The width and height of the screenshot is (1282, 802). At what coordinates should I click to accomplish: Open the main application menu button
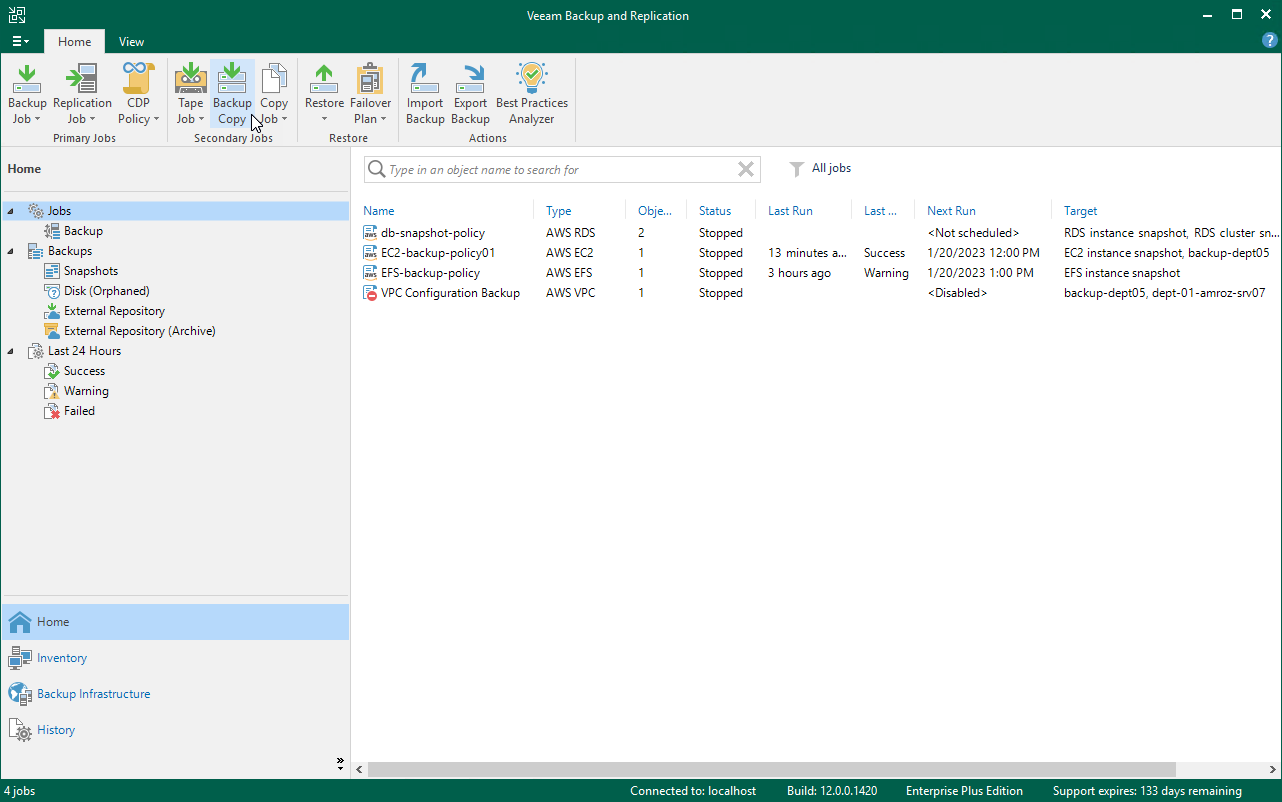[x=21, y=41]
